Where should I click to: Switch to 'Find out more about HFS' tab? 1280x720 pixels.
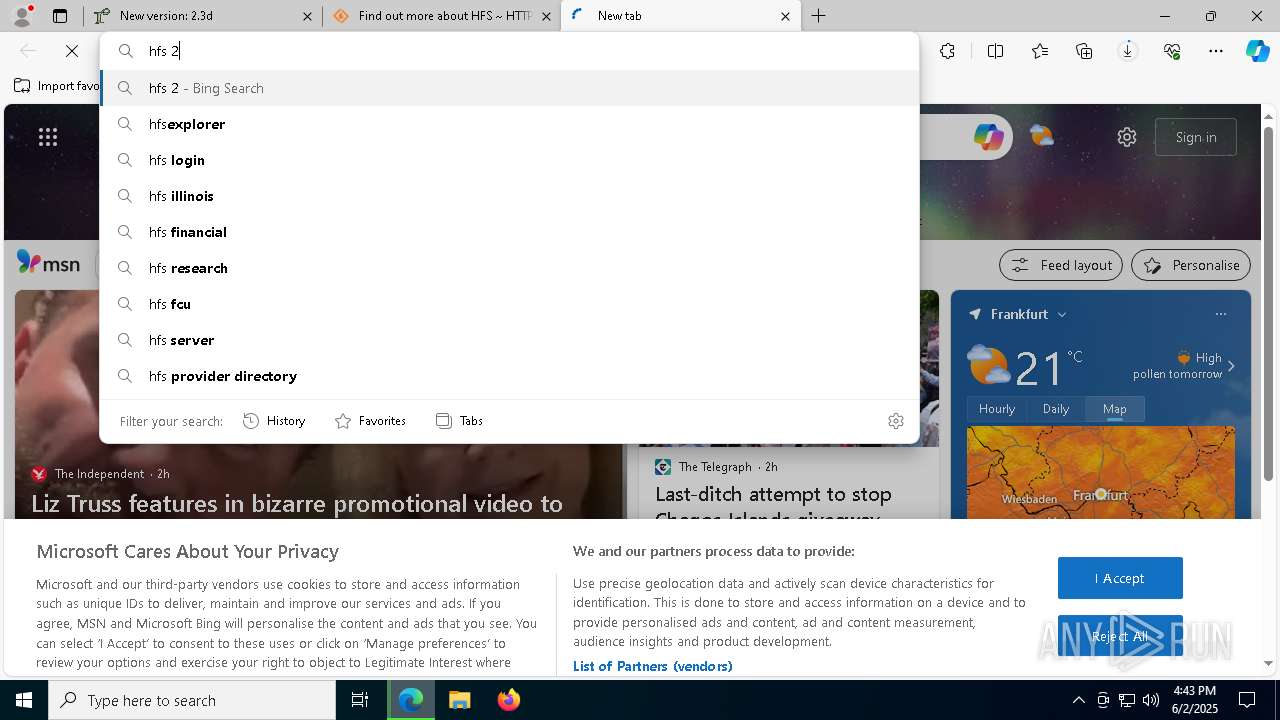coord(442,16)
